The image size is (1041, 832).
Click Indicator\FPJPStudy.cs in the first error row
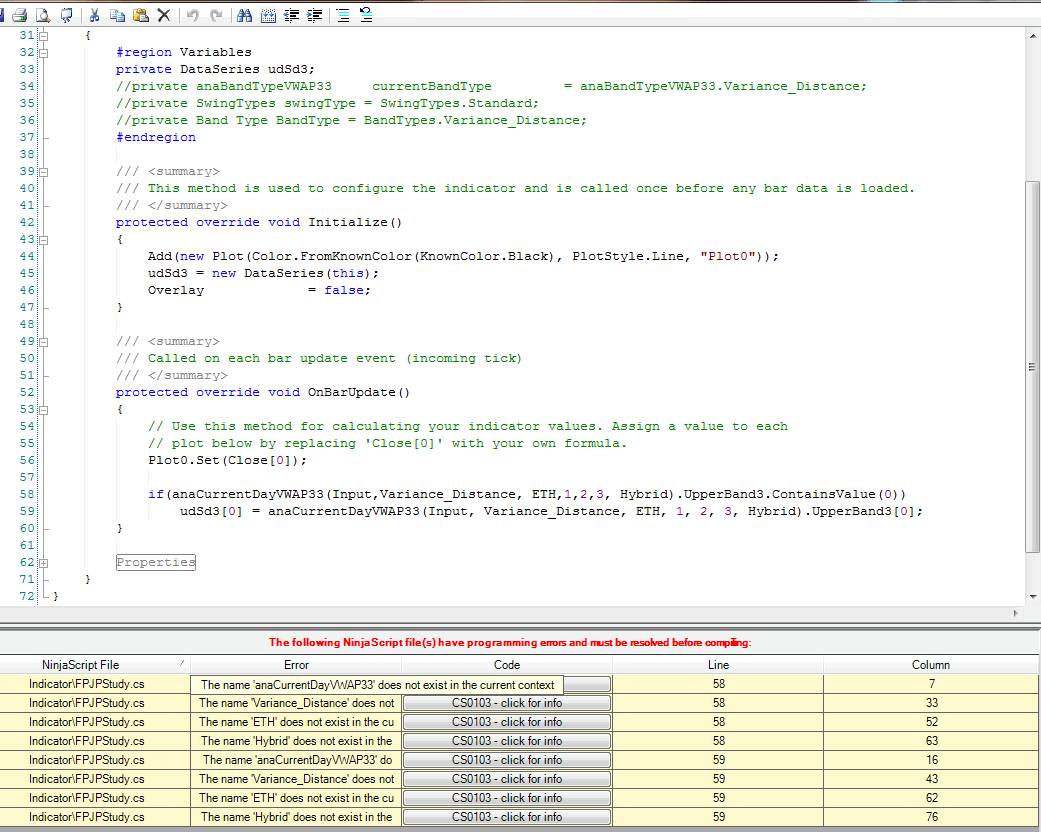[x=86, y=684]
